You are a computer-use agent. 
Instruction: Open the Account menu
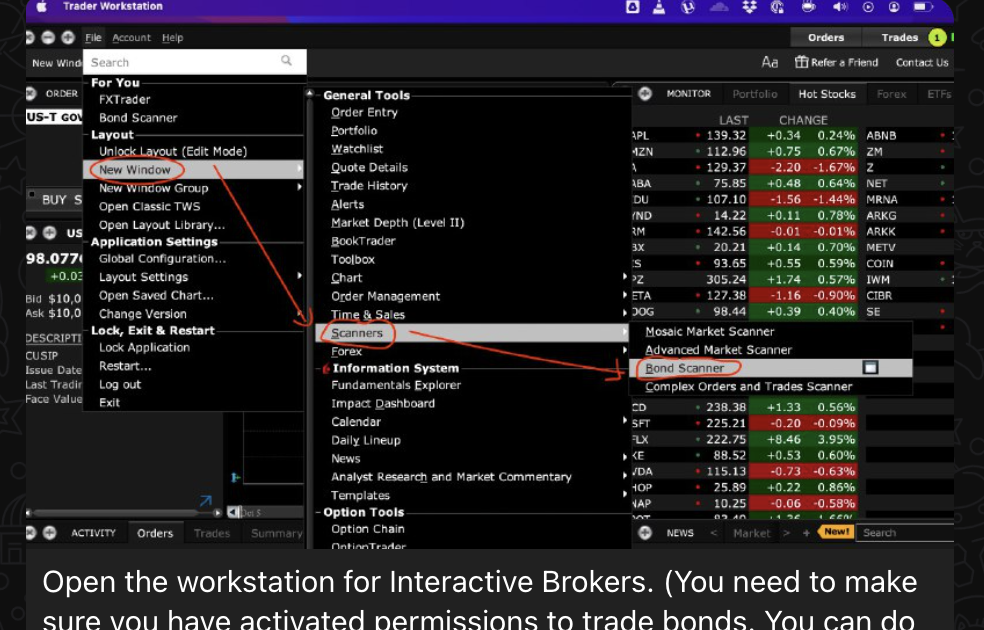point(131,38)
